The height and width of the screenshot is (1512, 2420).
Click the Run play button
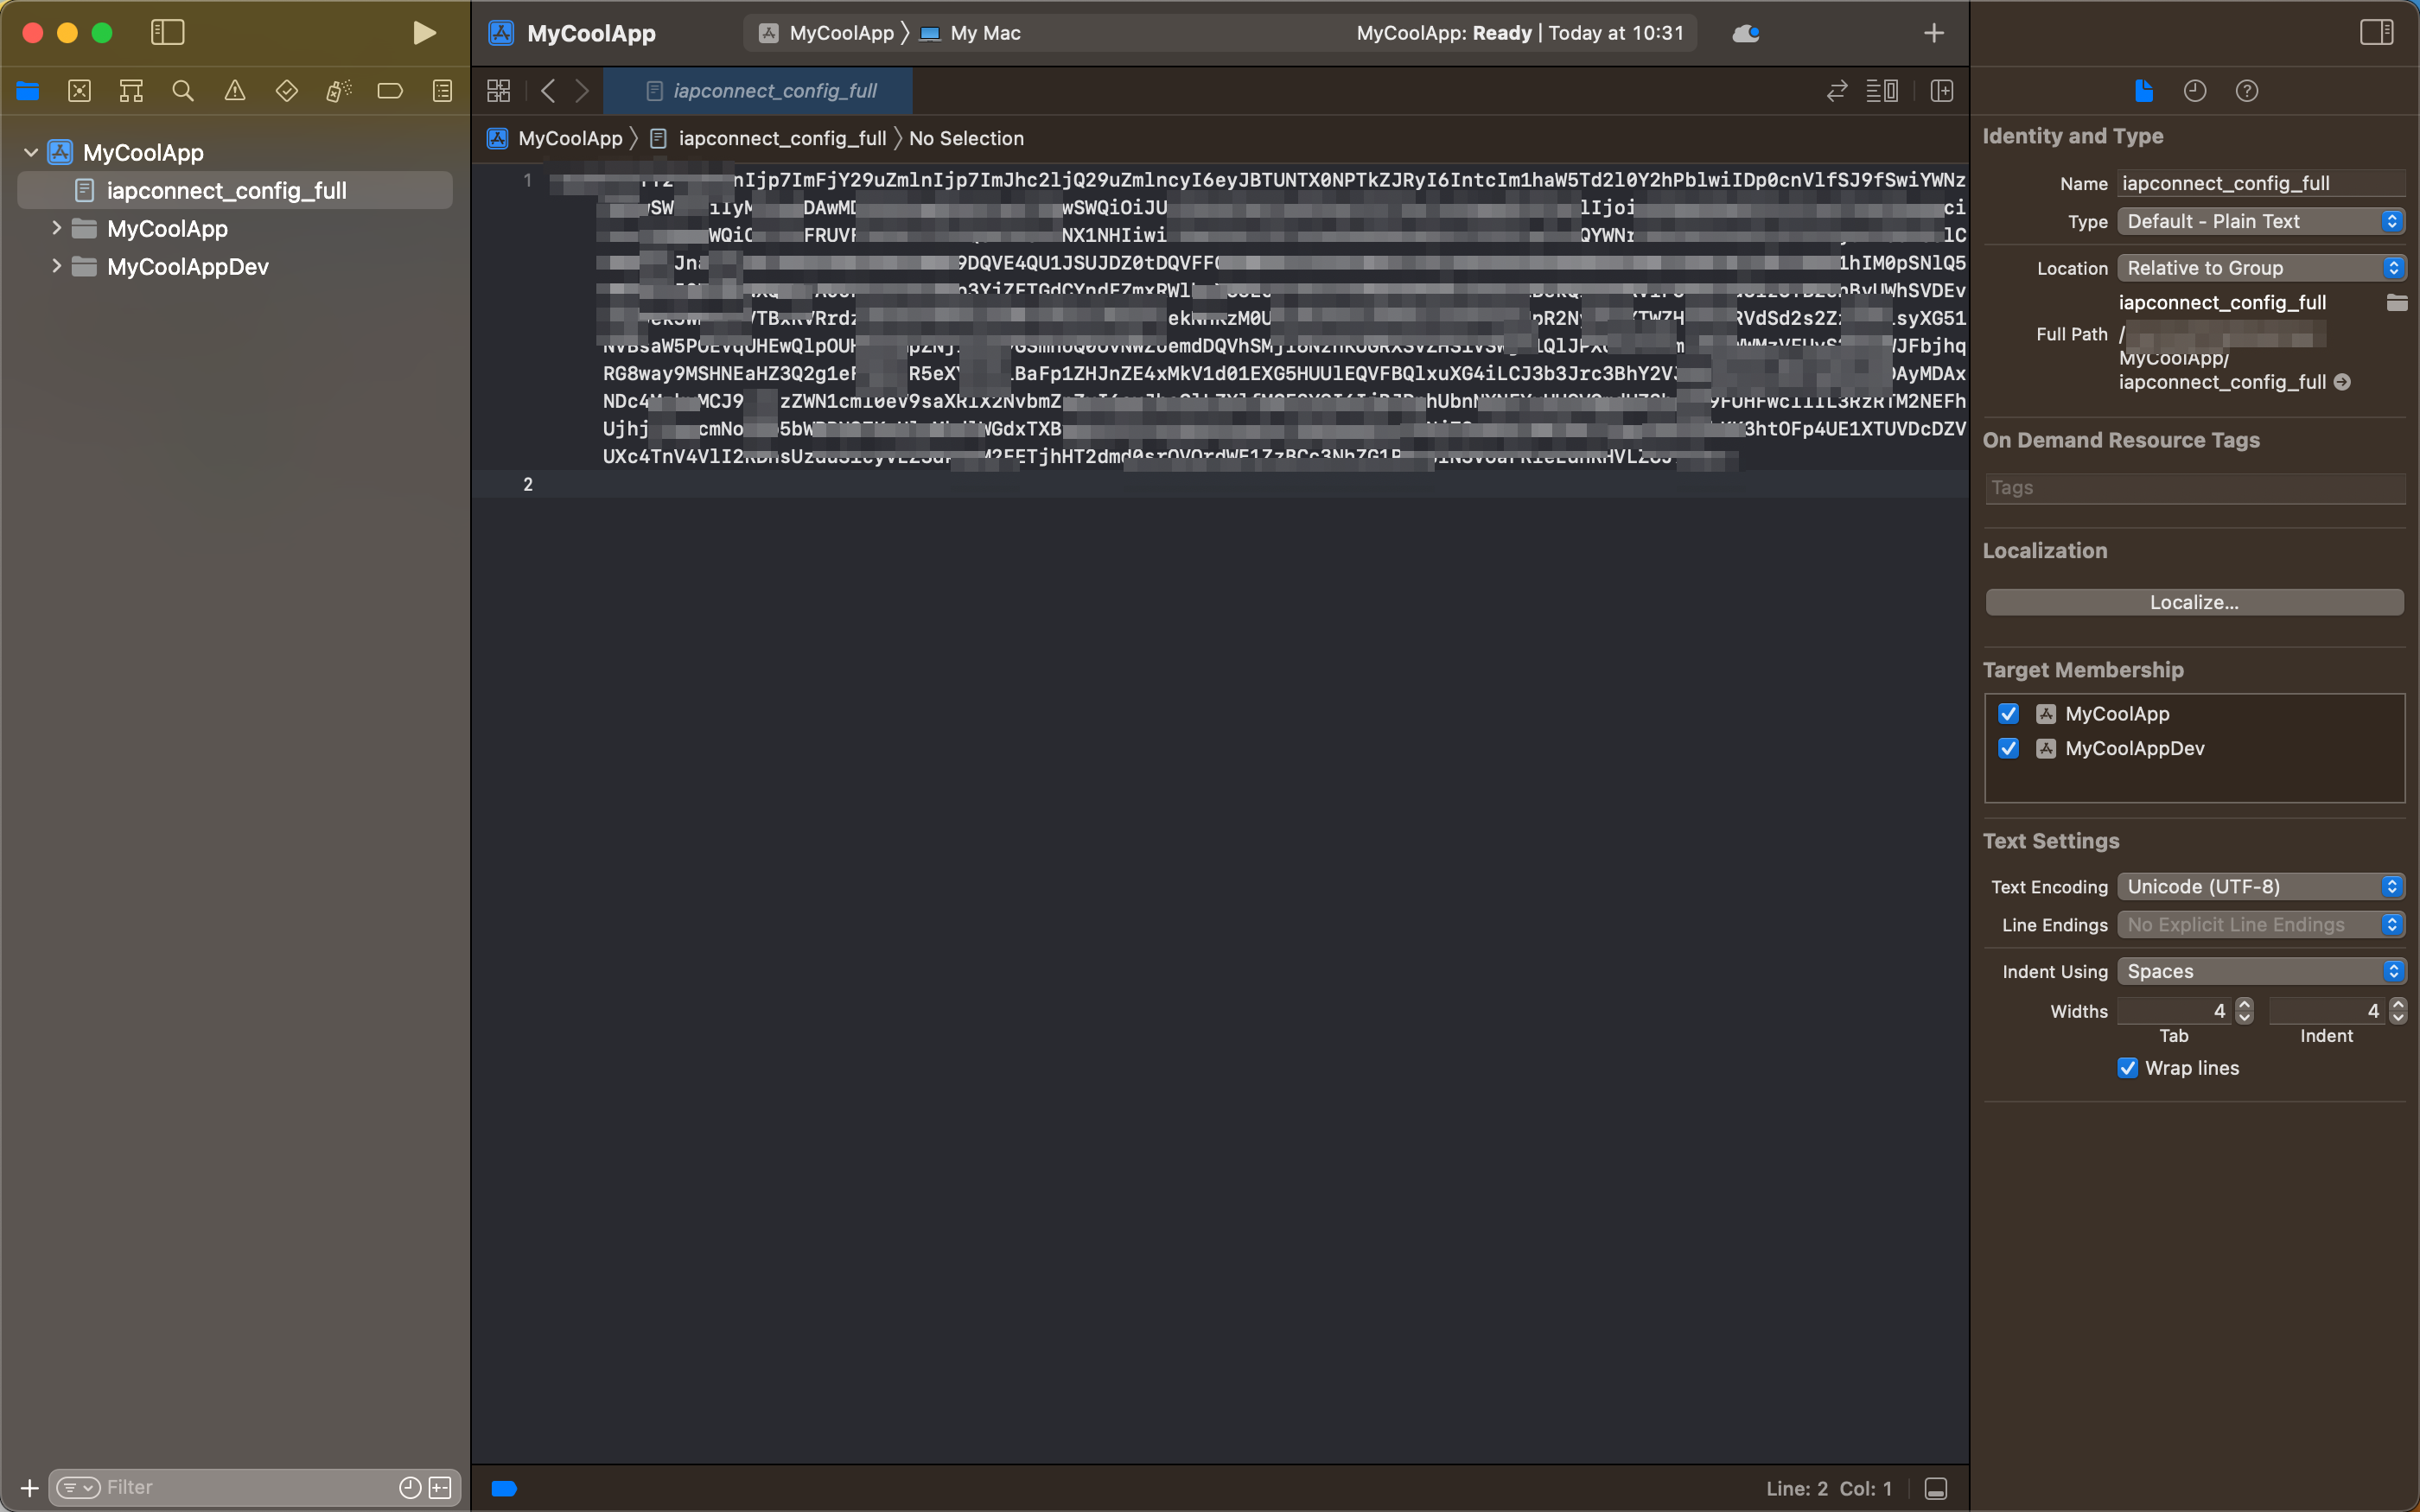point(424,33)
